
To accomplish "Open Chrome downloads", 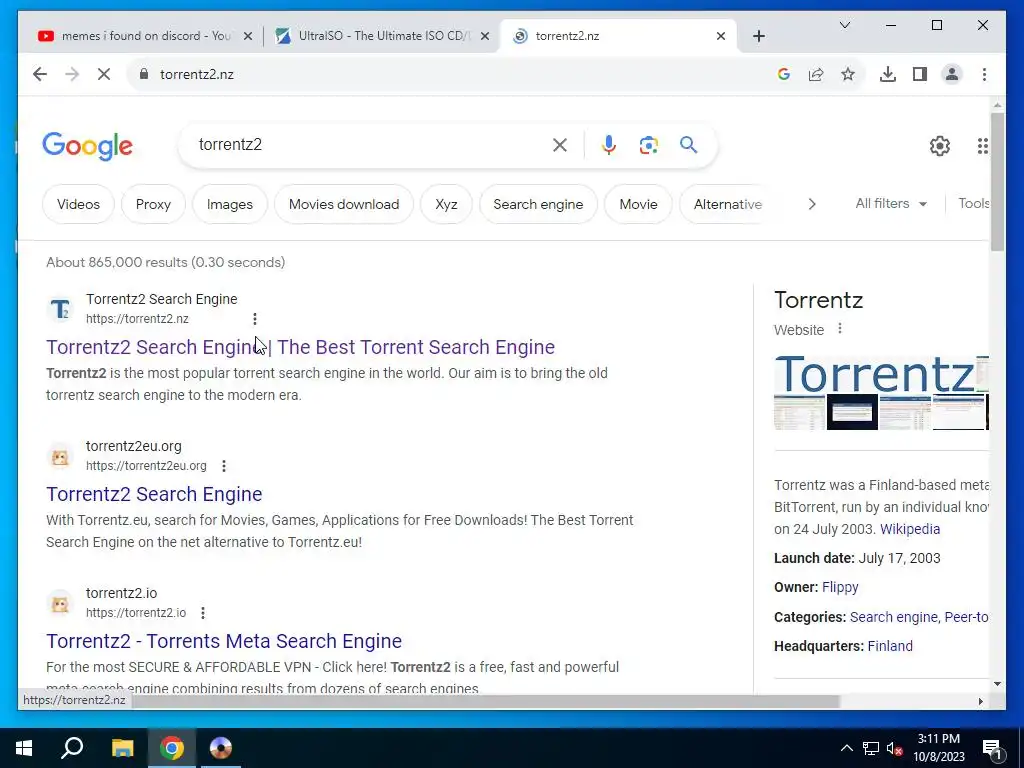I will tap(888, 74).
